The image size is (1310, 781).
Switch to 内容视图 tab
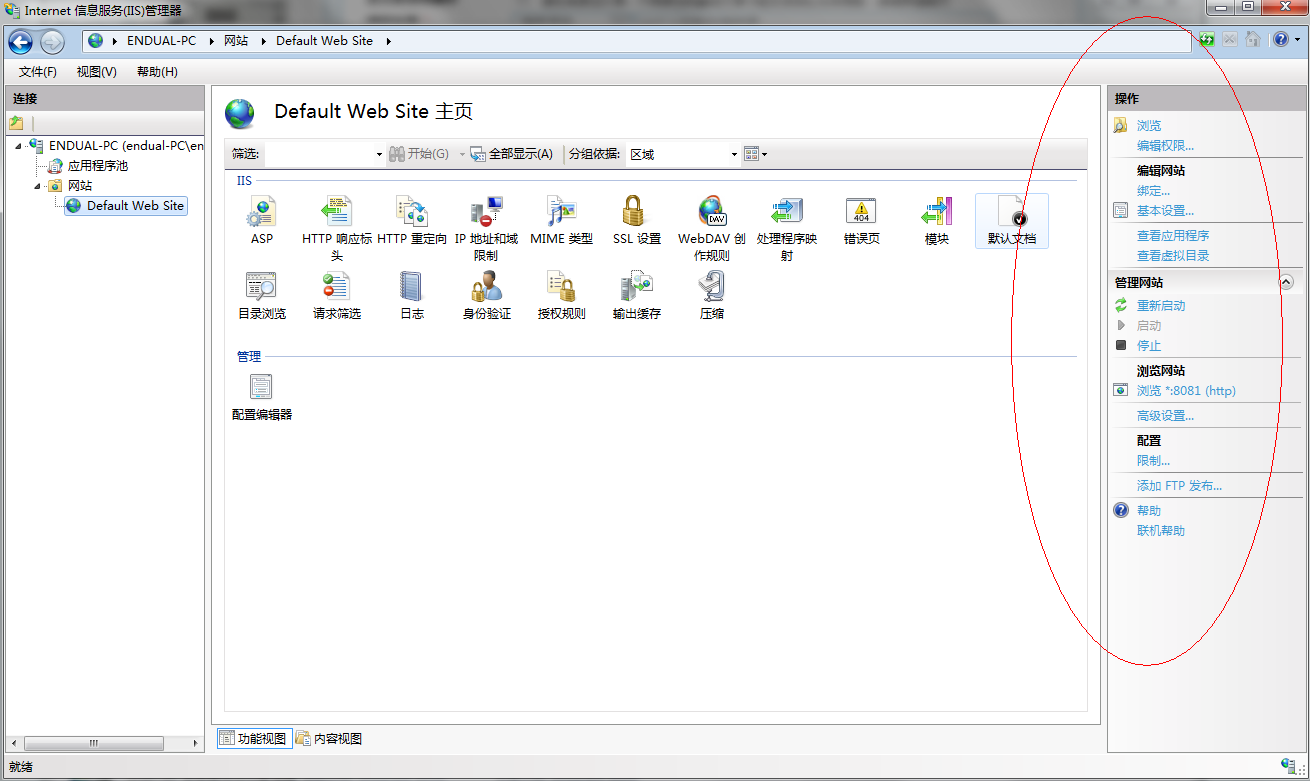(x=329, y=739)
